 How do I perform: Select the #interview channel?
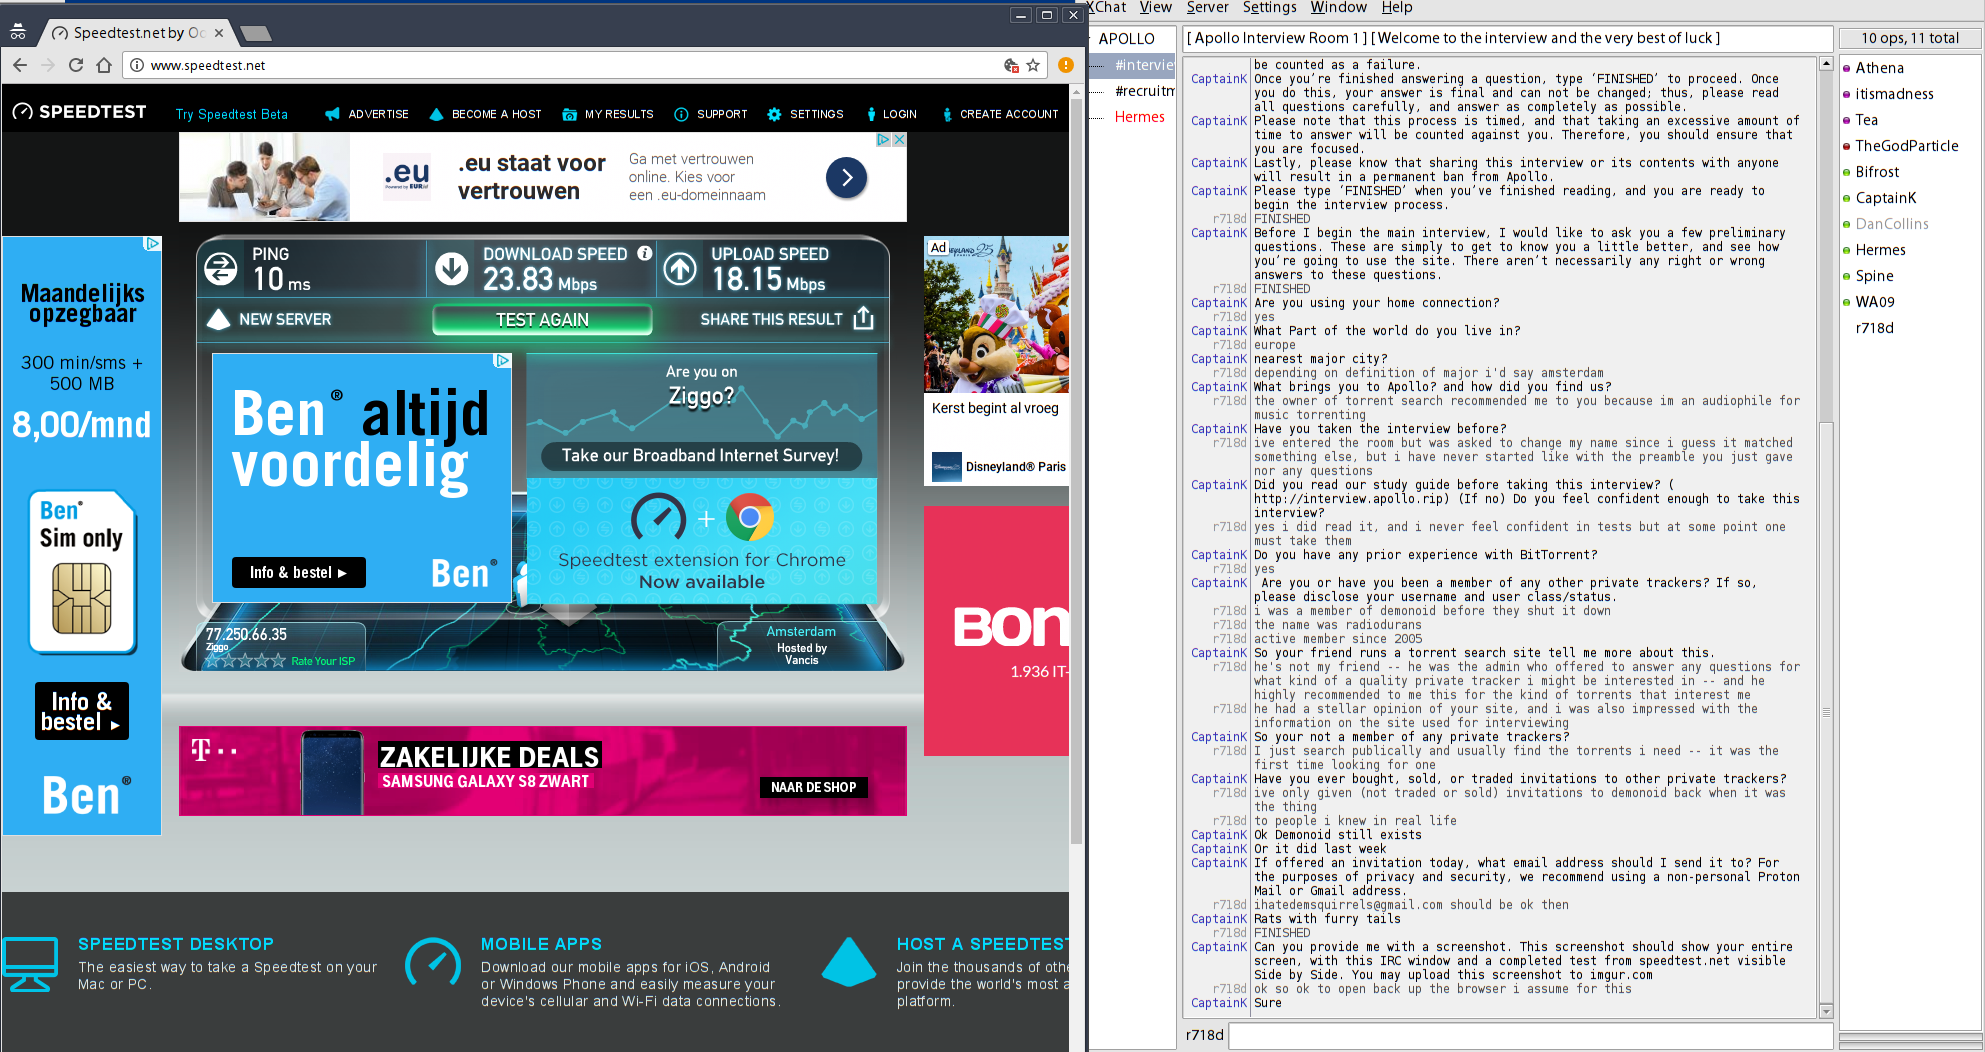[1144, 65]
